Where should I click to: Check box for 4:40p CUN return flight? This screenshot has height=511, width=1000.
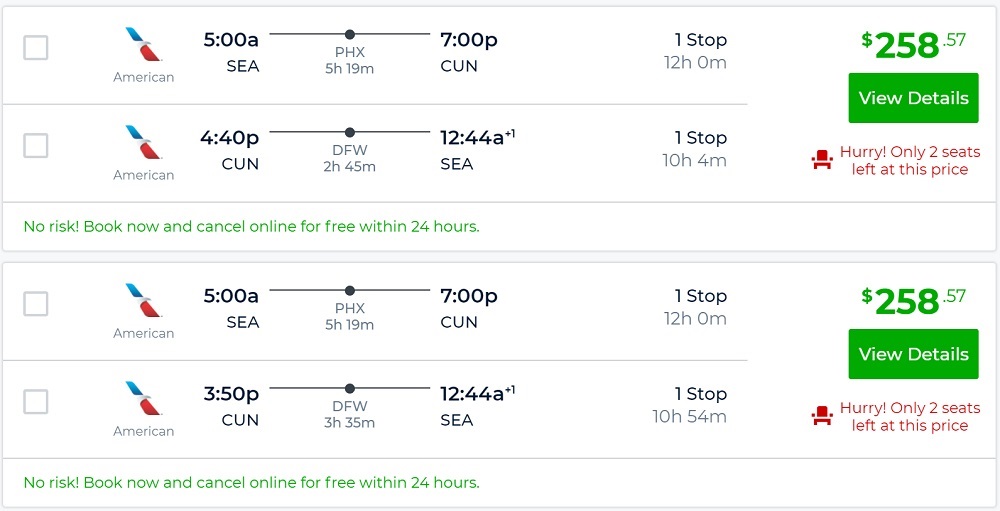[x=36, y=145]
